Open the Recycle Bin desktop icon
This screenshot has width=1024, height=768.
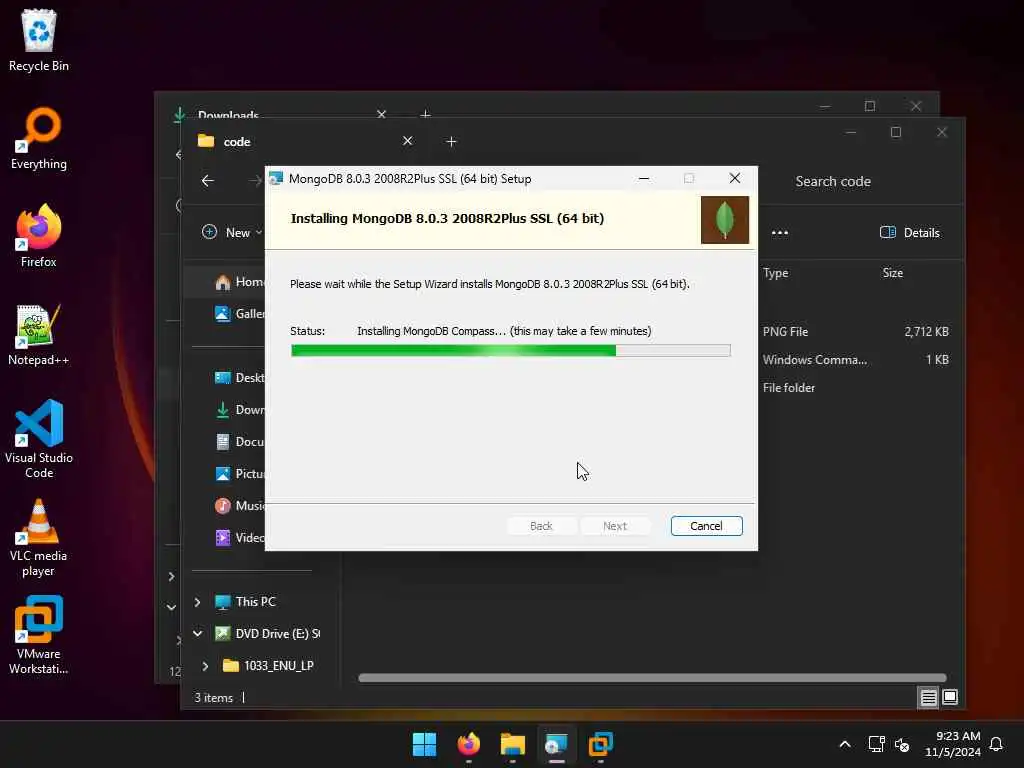[39, 40]
